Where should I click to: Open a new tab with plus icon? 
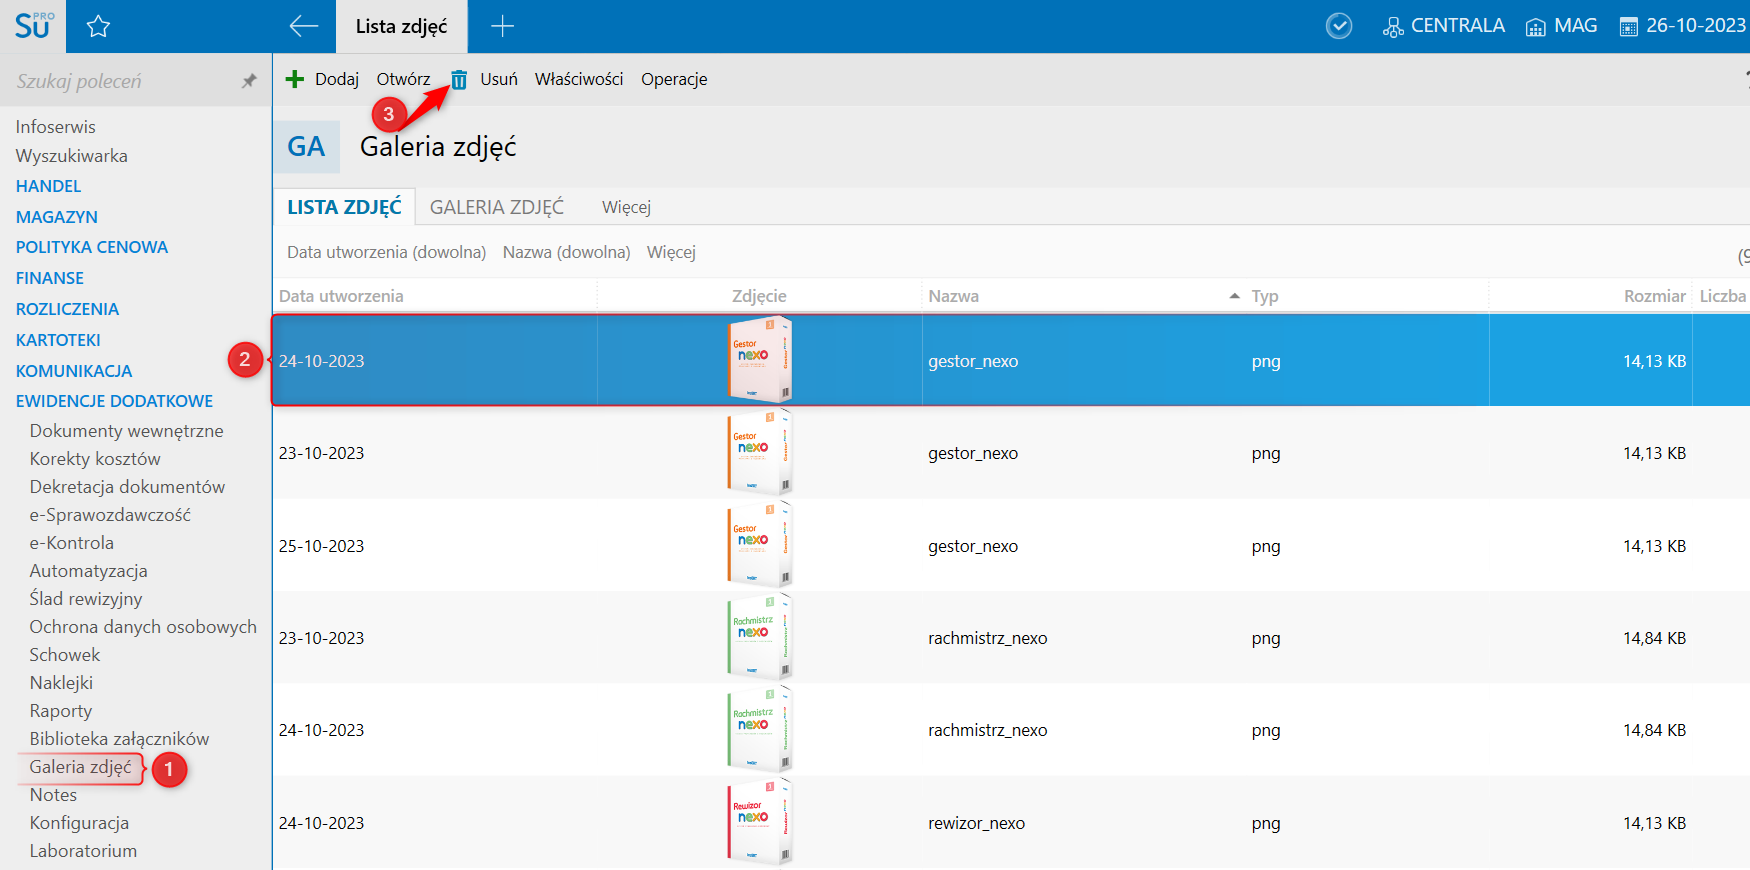pos(502,26)
